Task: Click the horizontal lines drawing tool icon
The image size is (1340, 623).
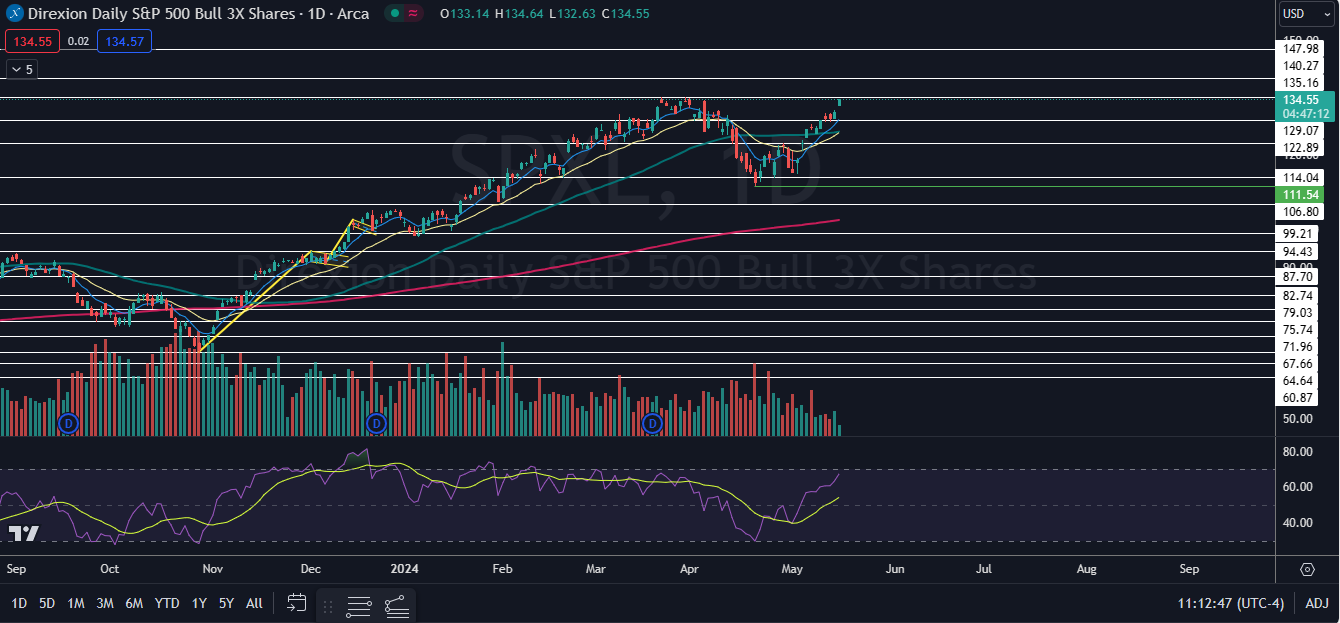Action: pyautogui.click(x=359, y=605)
